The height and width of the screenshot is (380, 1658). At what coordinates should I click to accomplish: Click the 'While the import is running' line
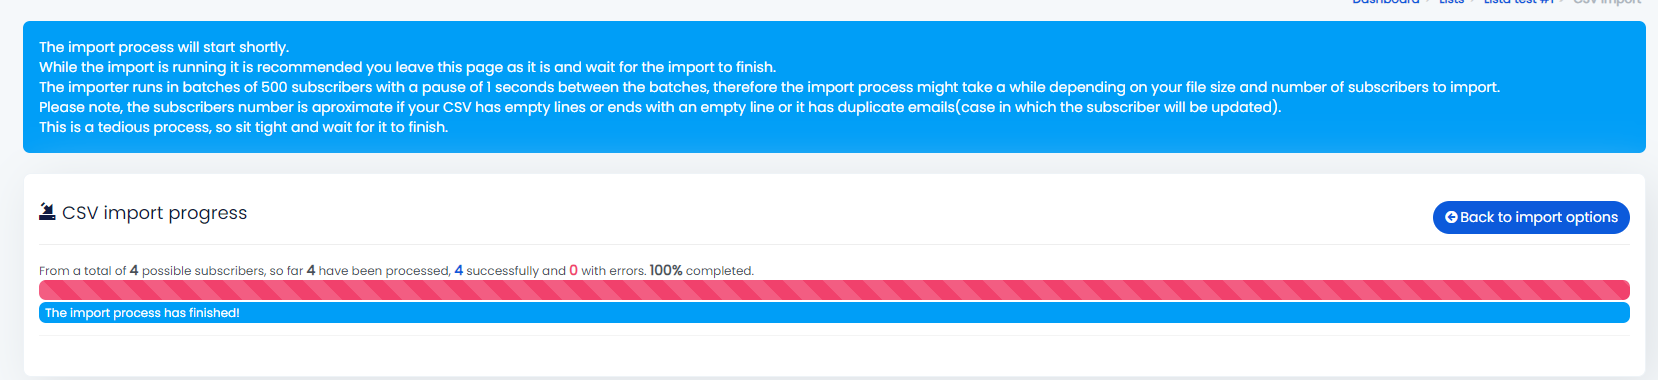tap(407, 67)
